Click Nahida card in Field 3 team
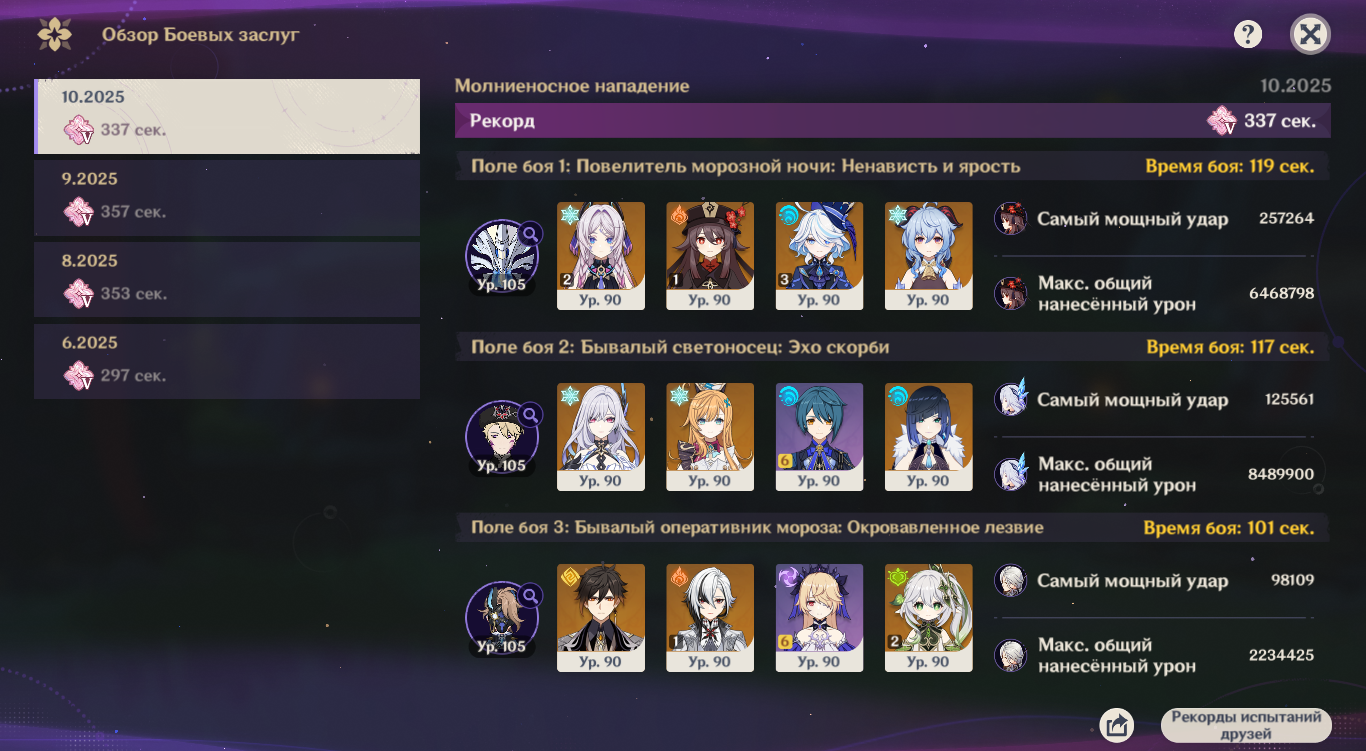 [929, 618]
